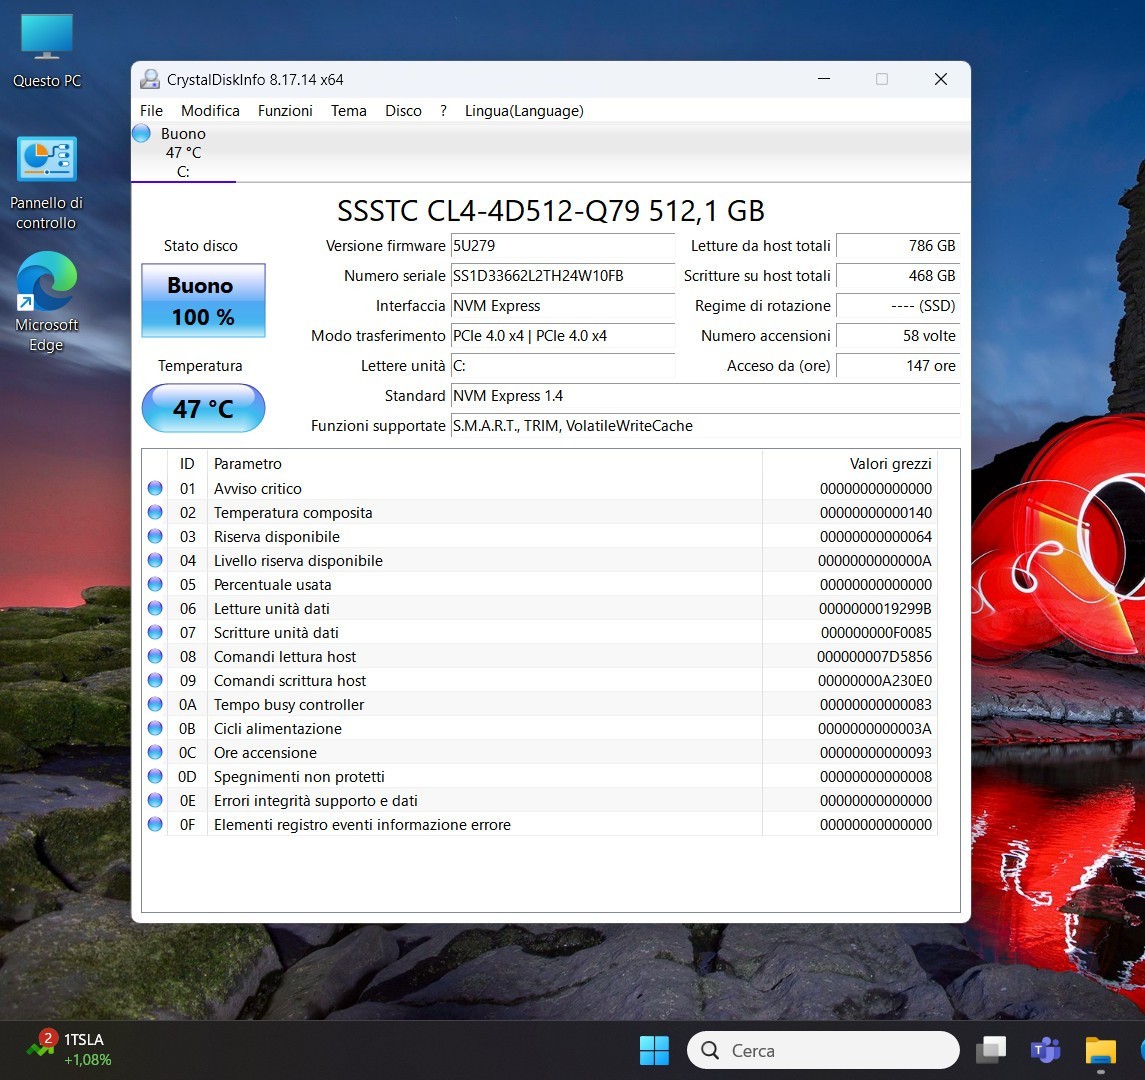Open the Disco menu
Image resolution: width=1145 pixels, height=1080 pixels.
point(403,110)
